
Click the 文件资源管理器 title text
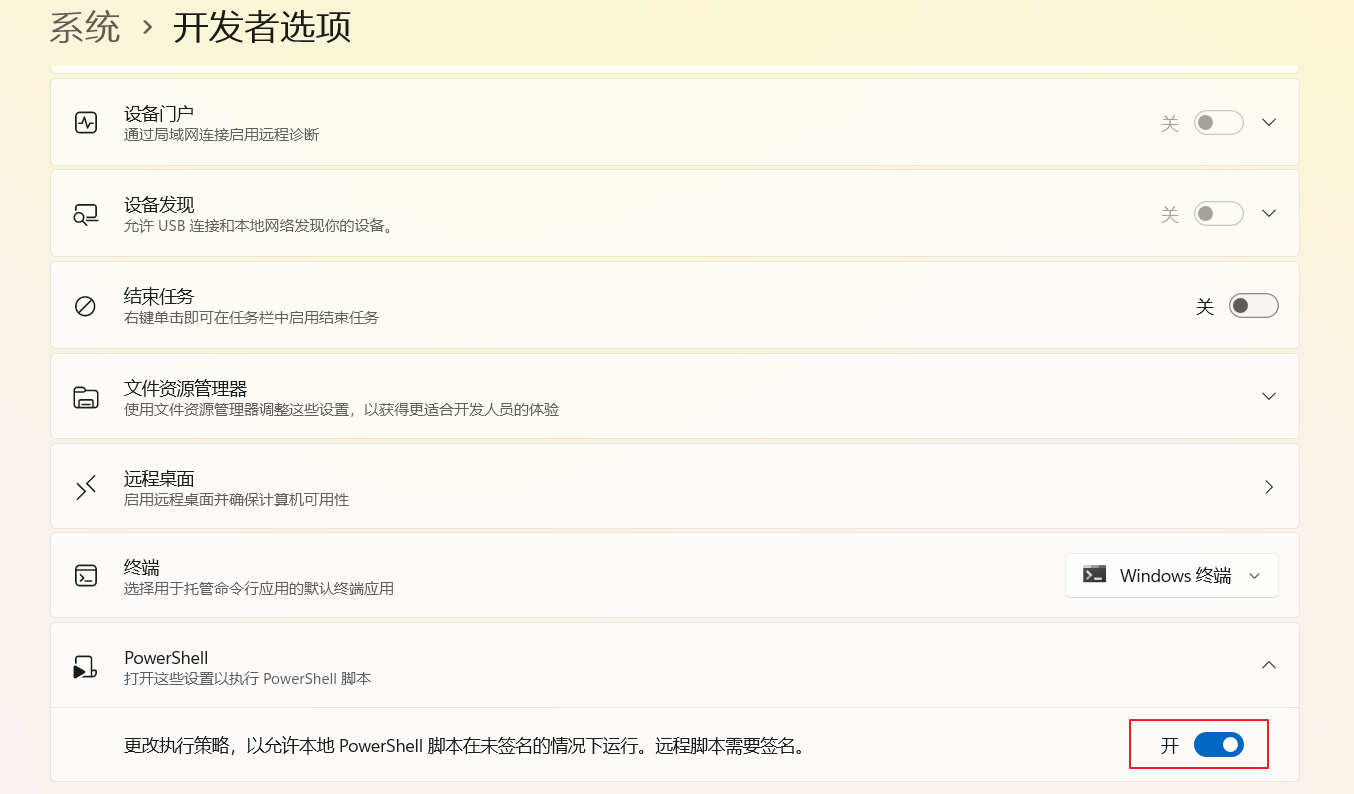[185, 388]
